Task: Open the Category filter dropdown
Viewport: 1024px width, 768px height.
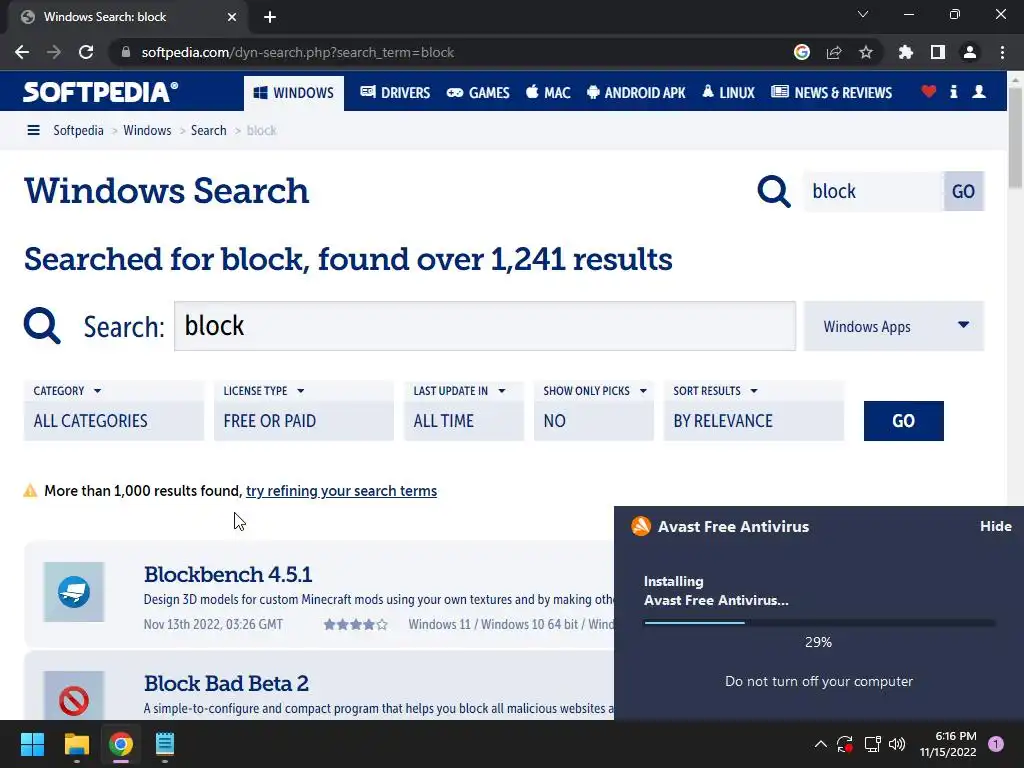Action: [x=68, y=391]
